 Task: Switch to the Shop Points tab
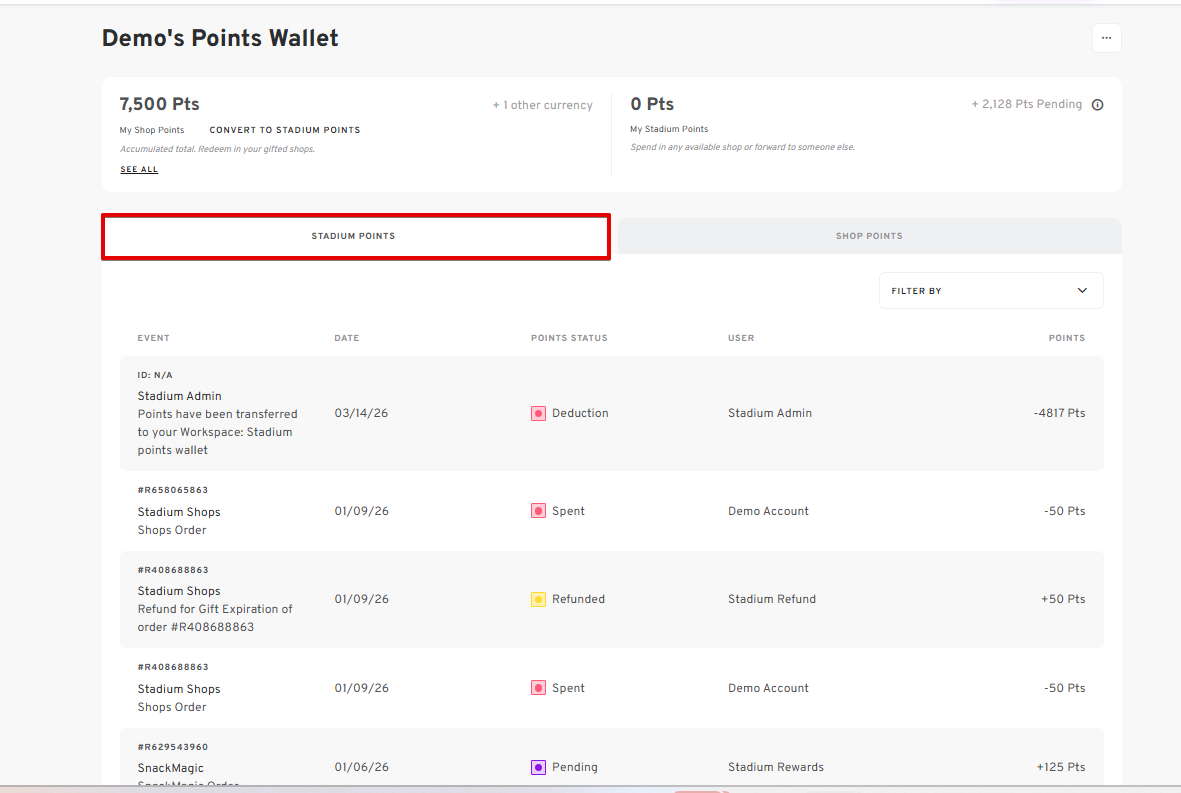[869, 237]
